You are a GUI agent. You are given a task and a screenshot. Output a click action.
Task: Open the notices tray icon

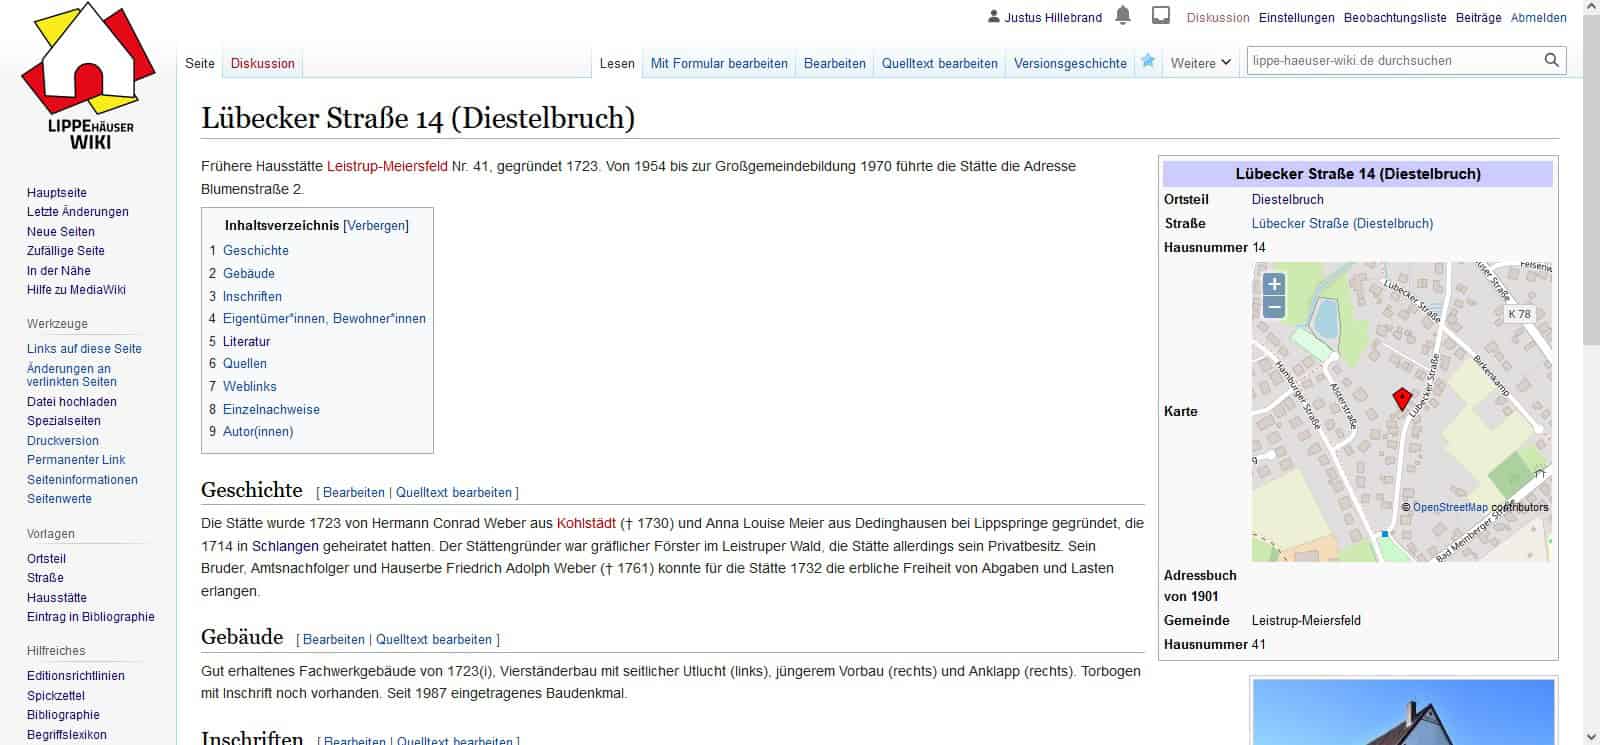click(x=1161, y=16)
